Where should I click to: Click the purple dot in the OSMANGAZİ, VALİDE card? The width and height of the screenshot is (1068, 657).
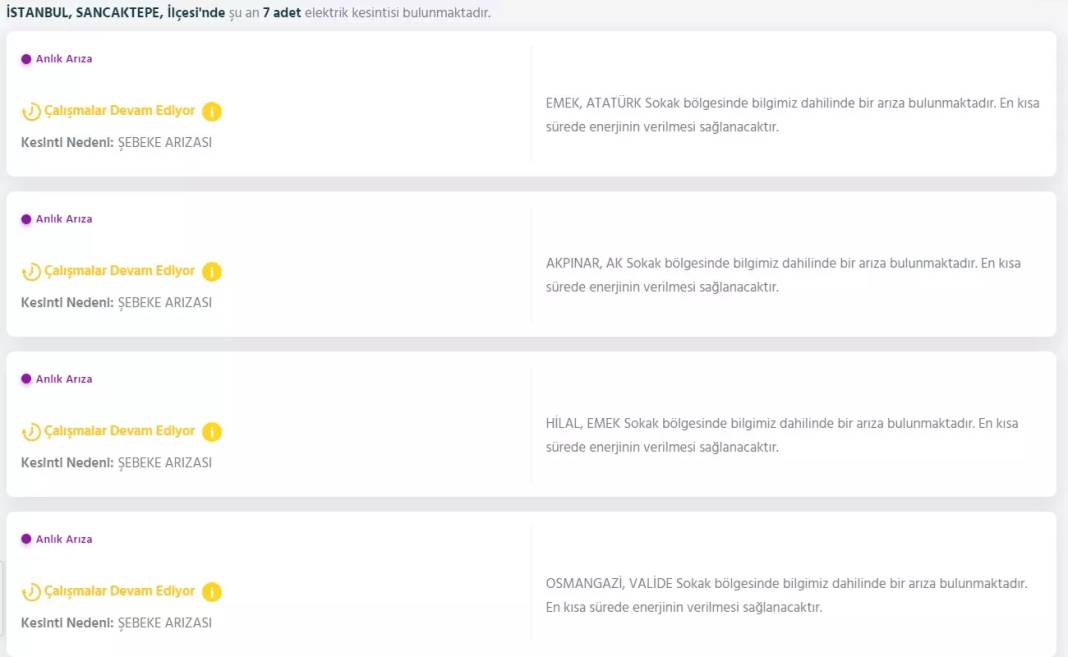[26, 539]
